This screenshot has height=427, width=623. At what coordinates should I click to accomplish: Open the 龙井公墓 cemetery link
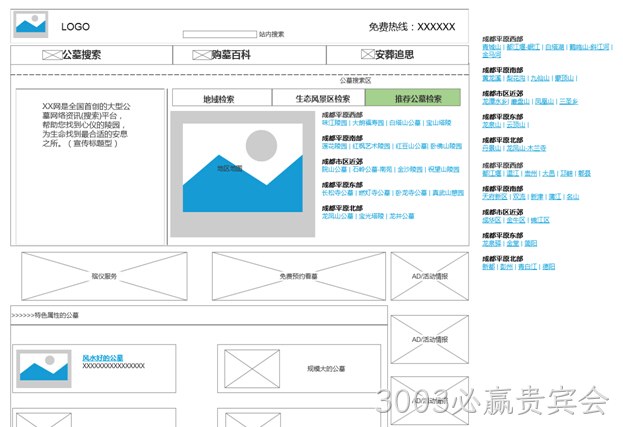[x=402, y=216]
